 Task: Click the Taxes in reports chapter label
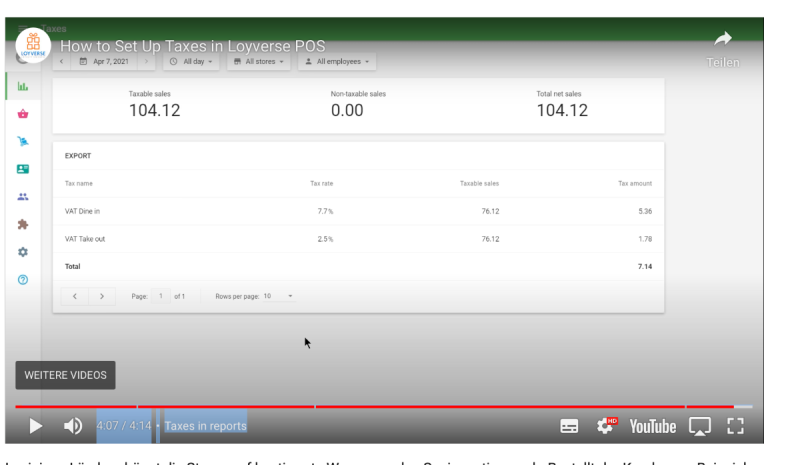[205, 426]
